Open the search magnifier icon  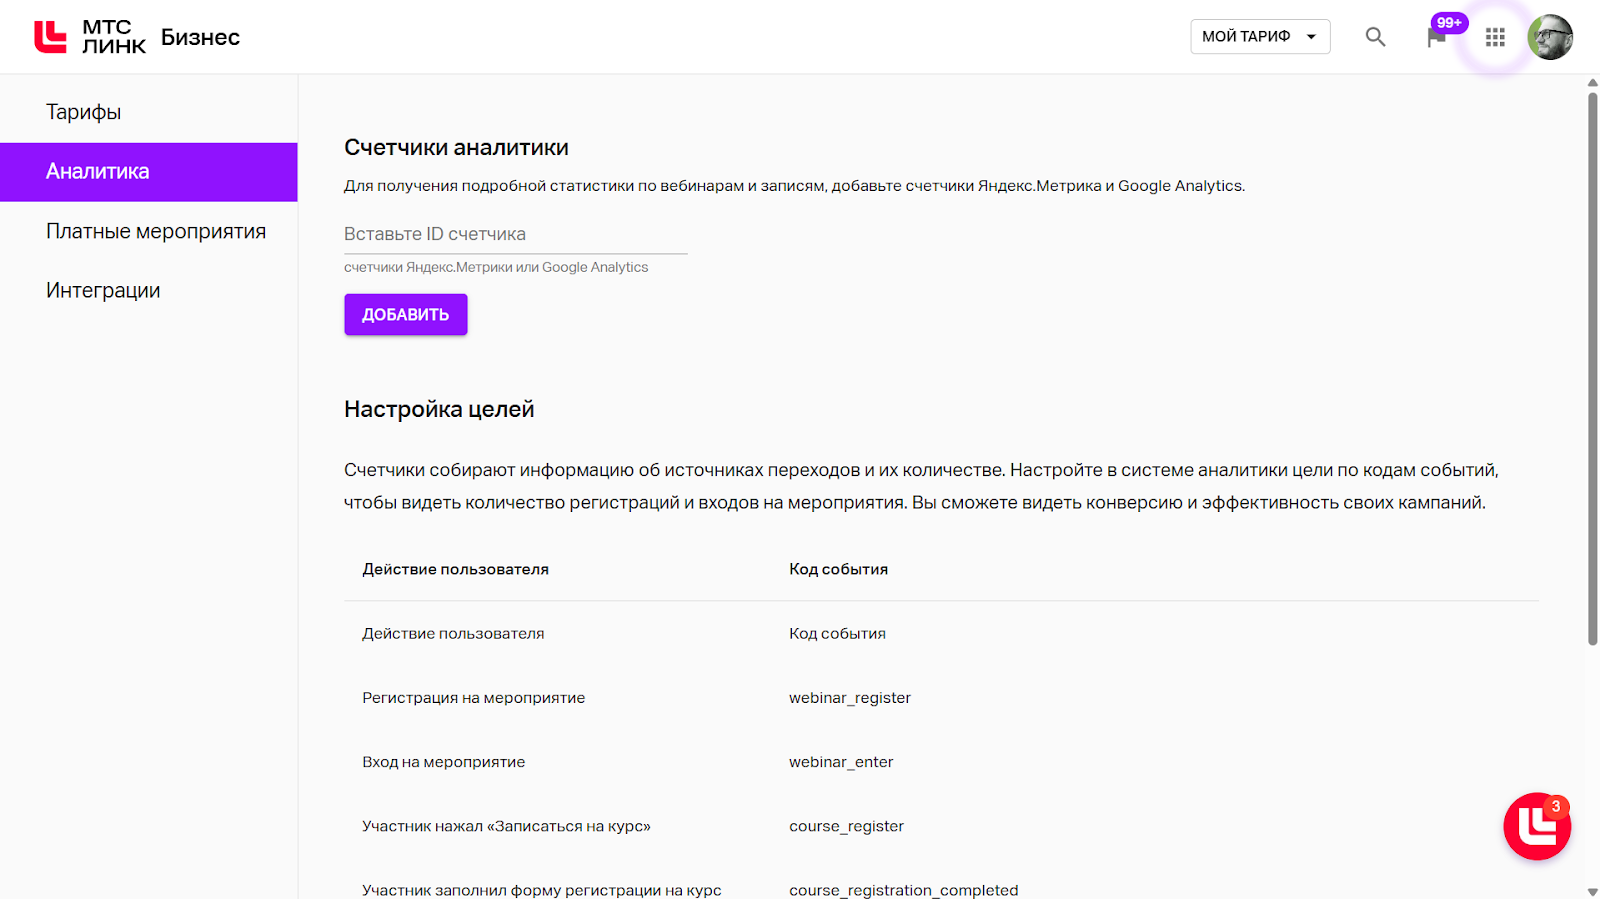coord(1375,37)
